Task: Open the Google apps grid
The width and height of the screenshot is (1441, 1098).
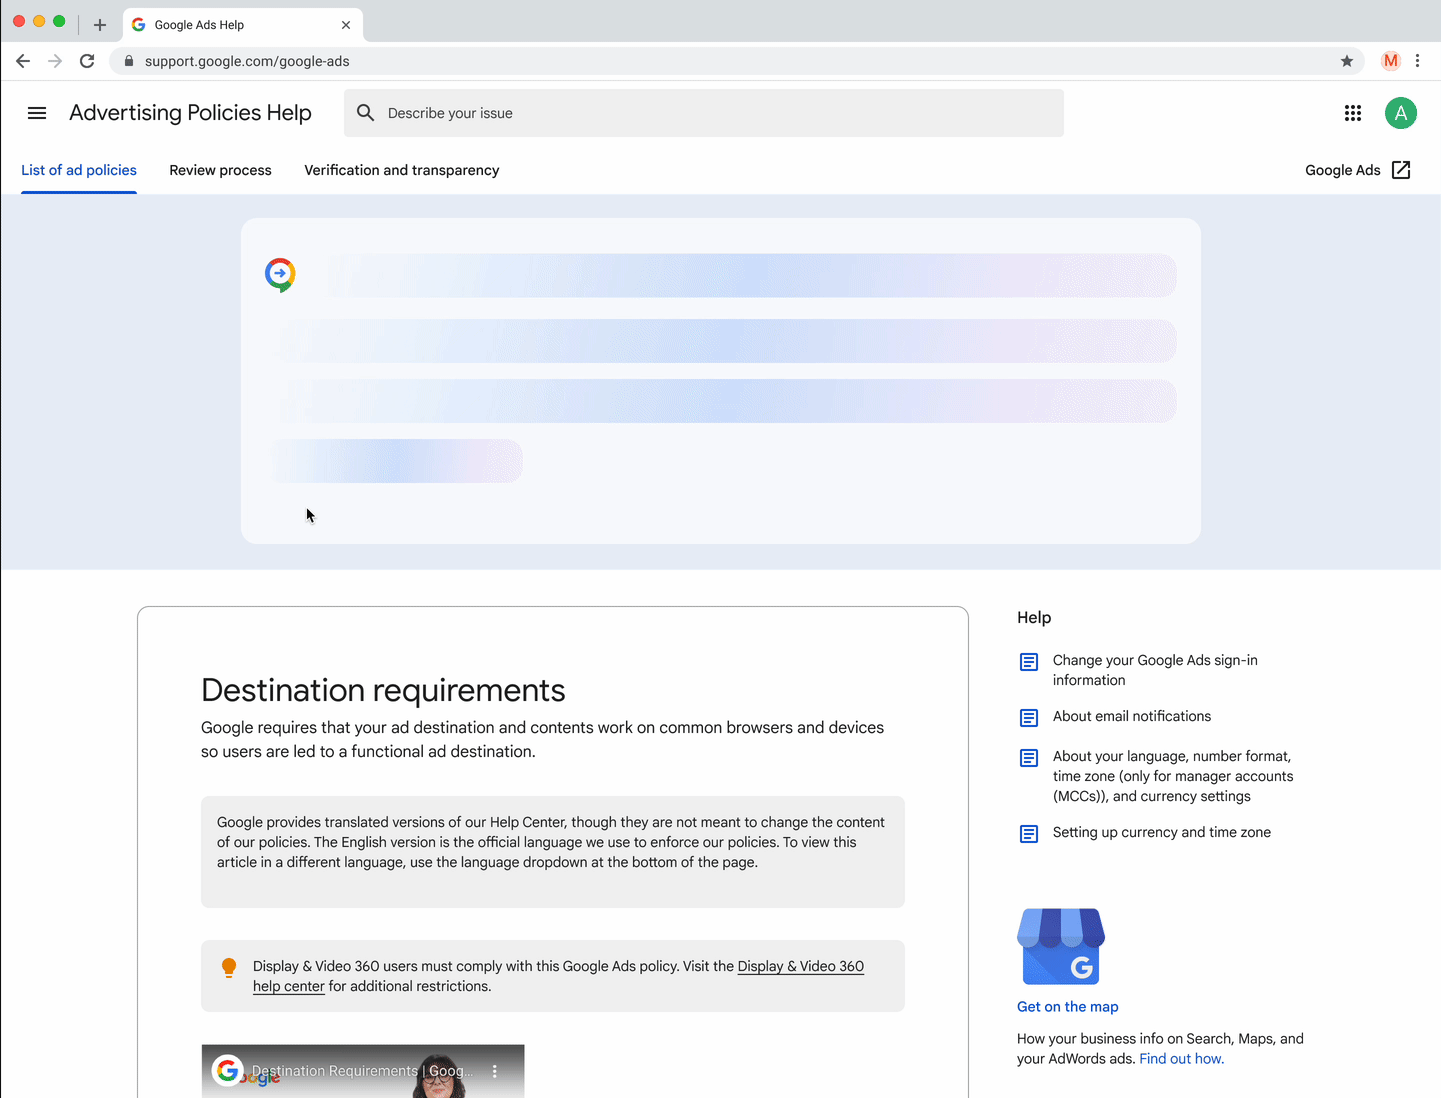Action: (x=1353, y=113)
